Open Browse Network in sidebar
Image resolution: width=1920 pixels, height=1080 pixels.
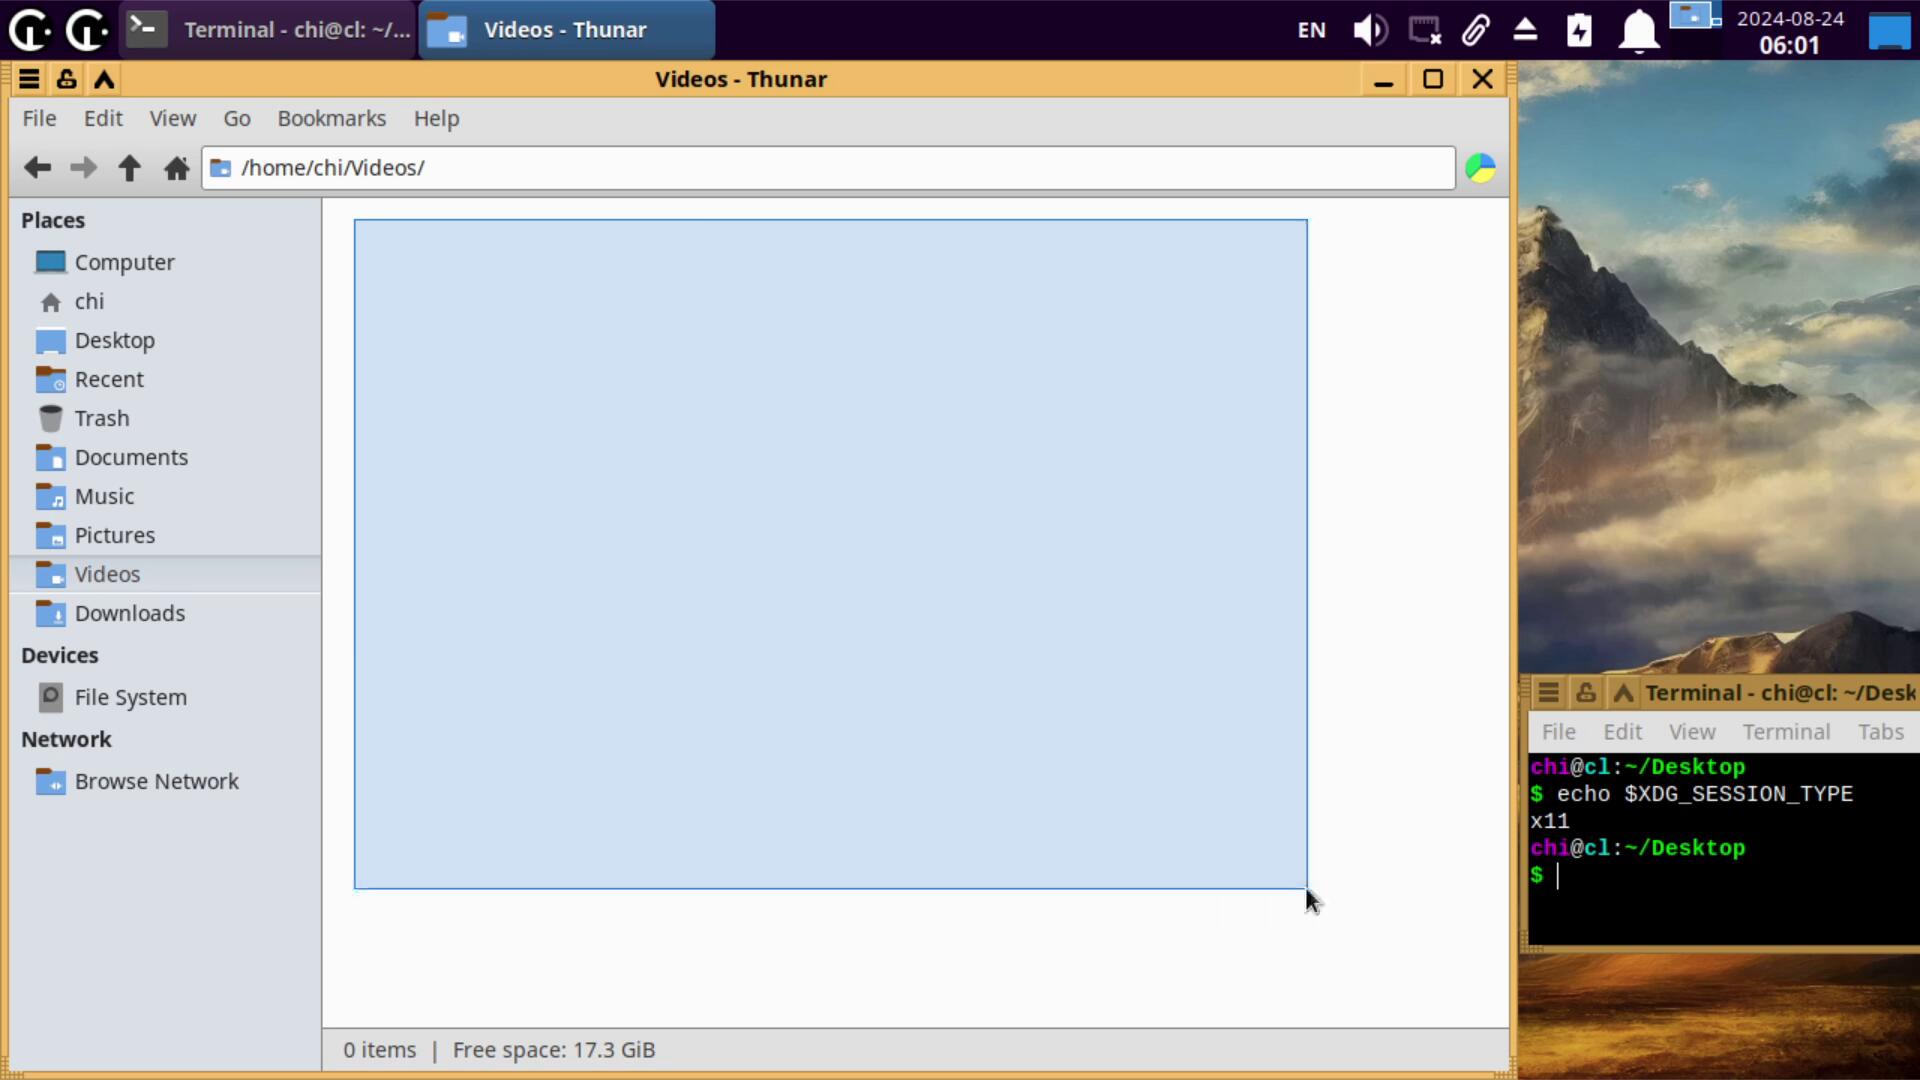(156, 781)
